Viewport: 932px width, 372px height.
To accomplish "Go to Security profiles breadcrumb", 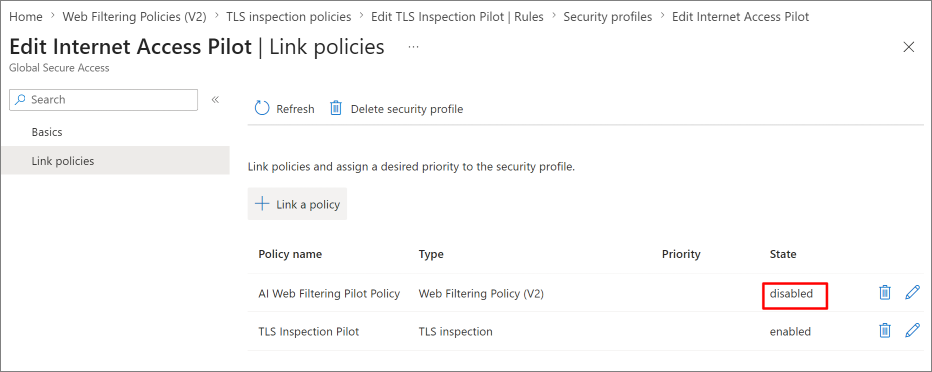I will tap(607, 17).
